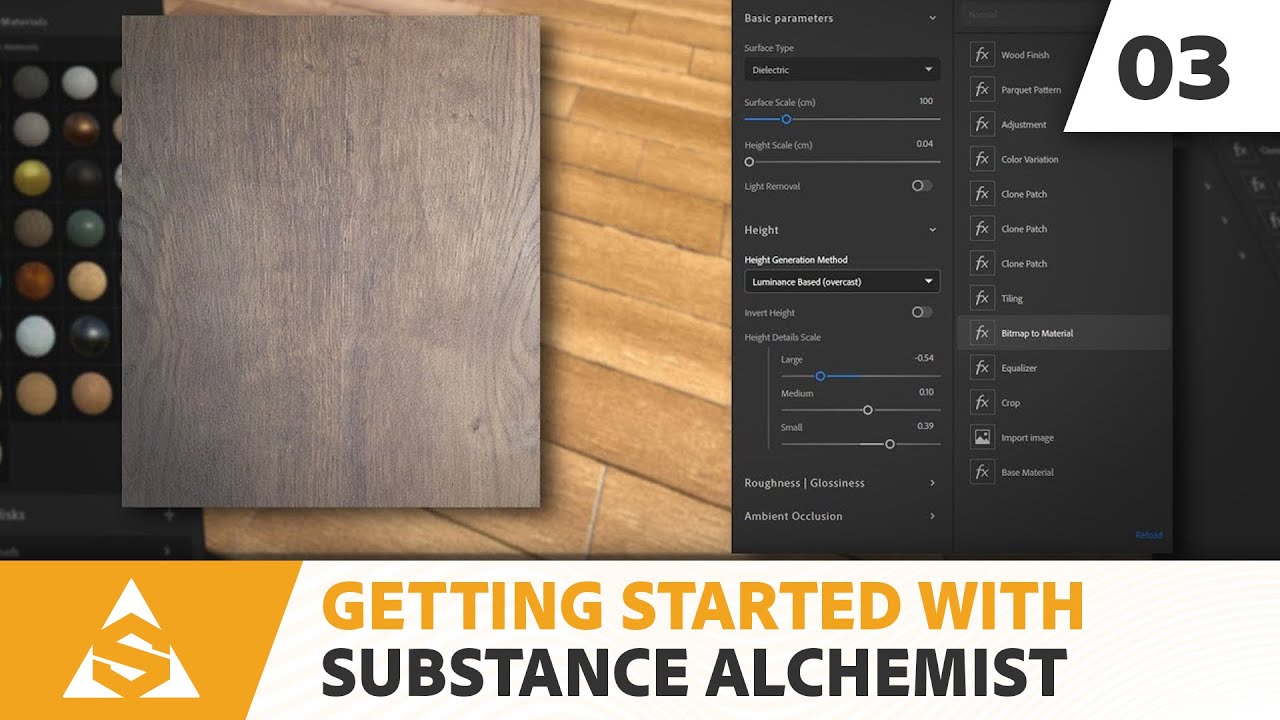Screen dimensions: 1280x720
Task: Click the picture icon beside Import image
Action: [x=982, y=437]
